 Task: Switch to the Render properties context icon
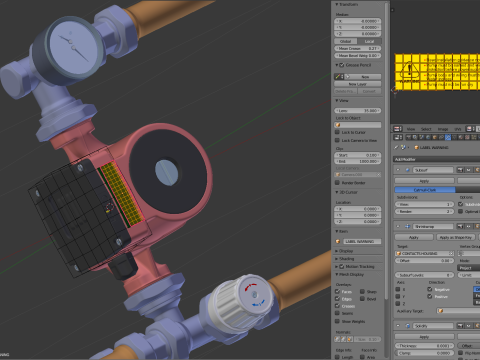point(408,137)
